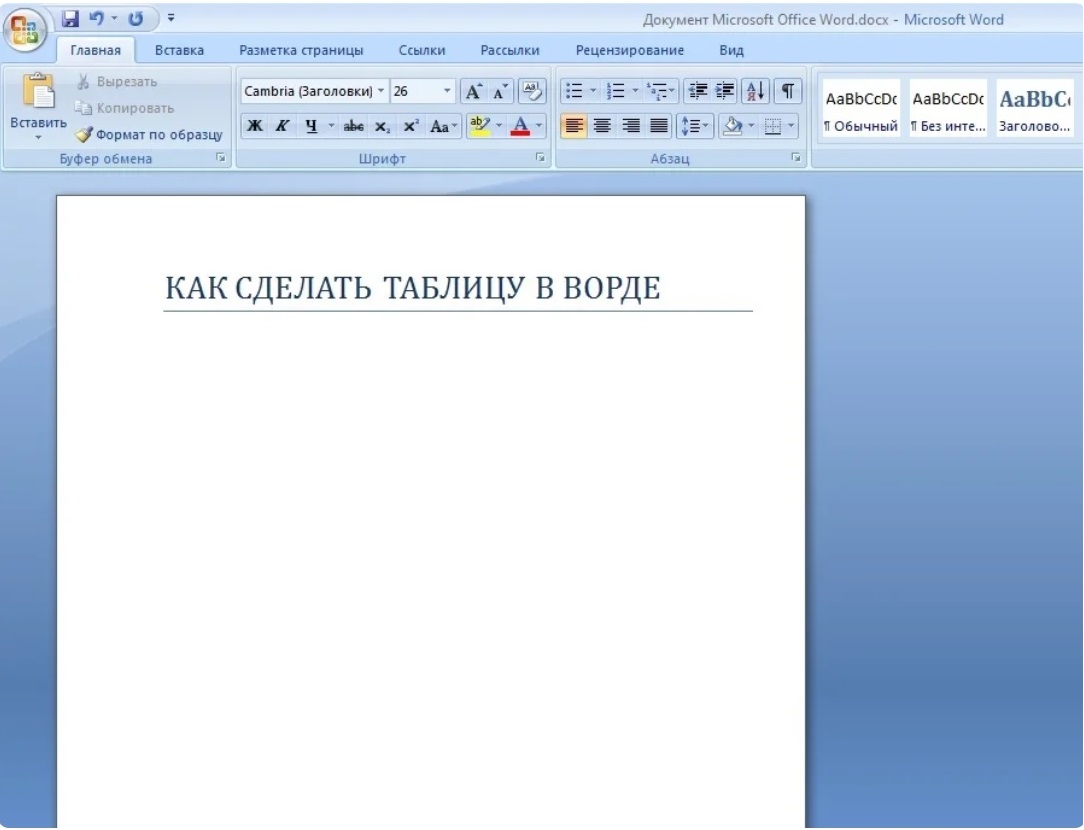This screenshot has width=1084, height=830.
Task: Apply the paragraph shading fill
Action: point(732,126)
